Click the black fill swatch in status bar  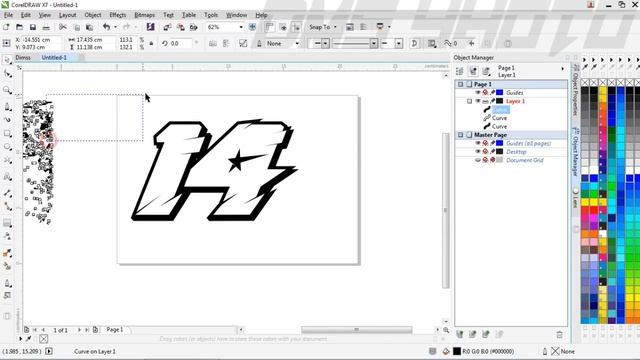click(457, 351)
